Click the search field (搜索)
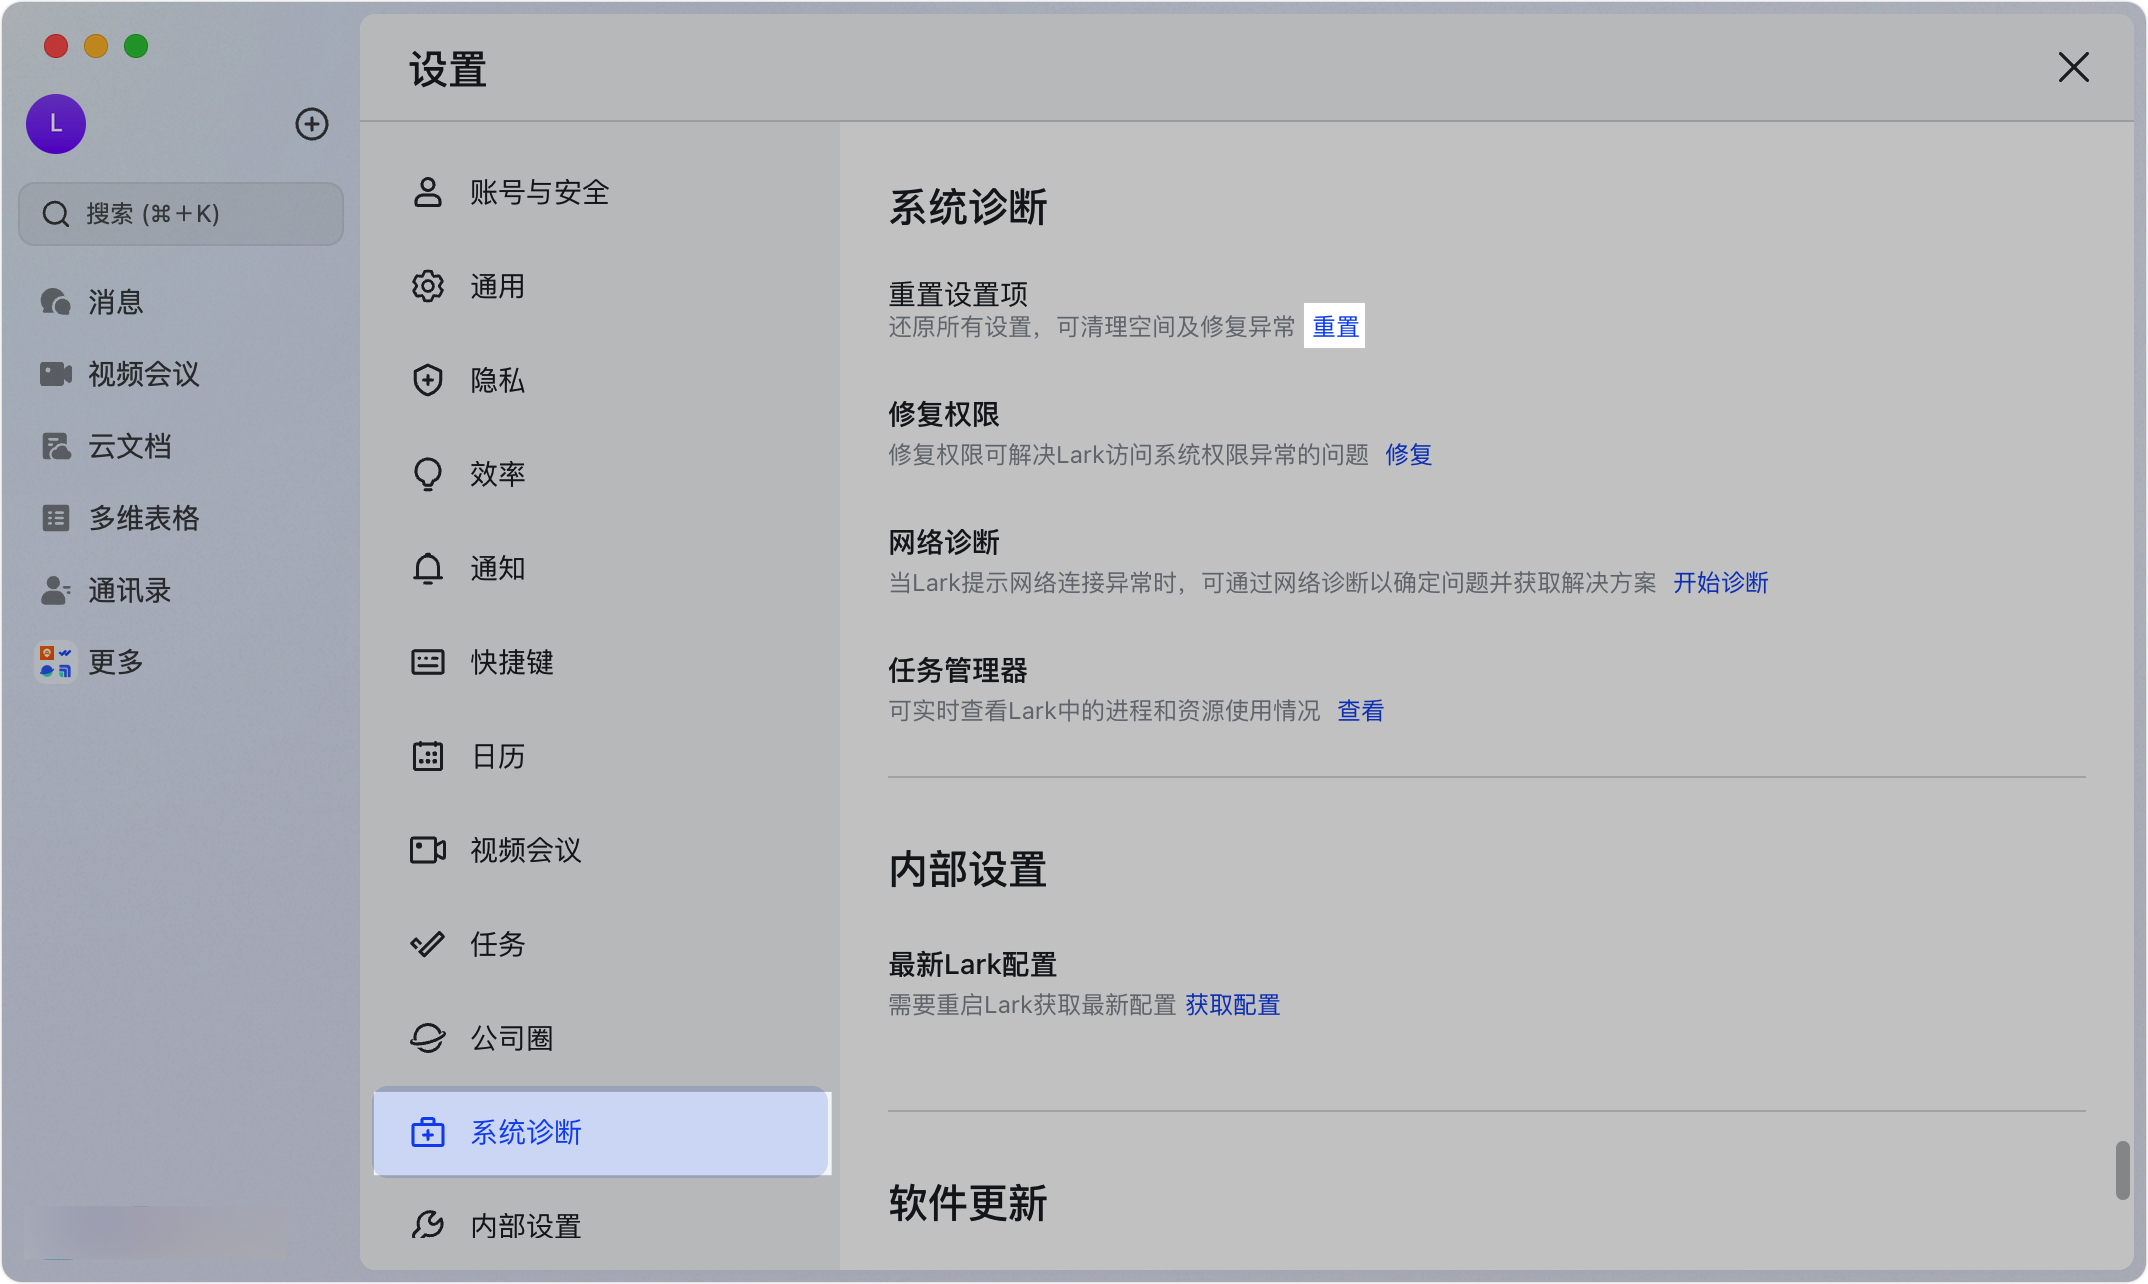The width and height of the screenshot is (2148, 1284). tap(181, 214)
